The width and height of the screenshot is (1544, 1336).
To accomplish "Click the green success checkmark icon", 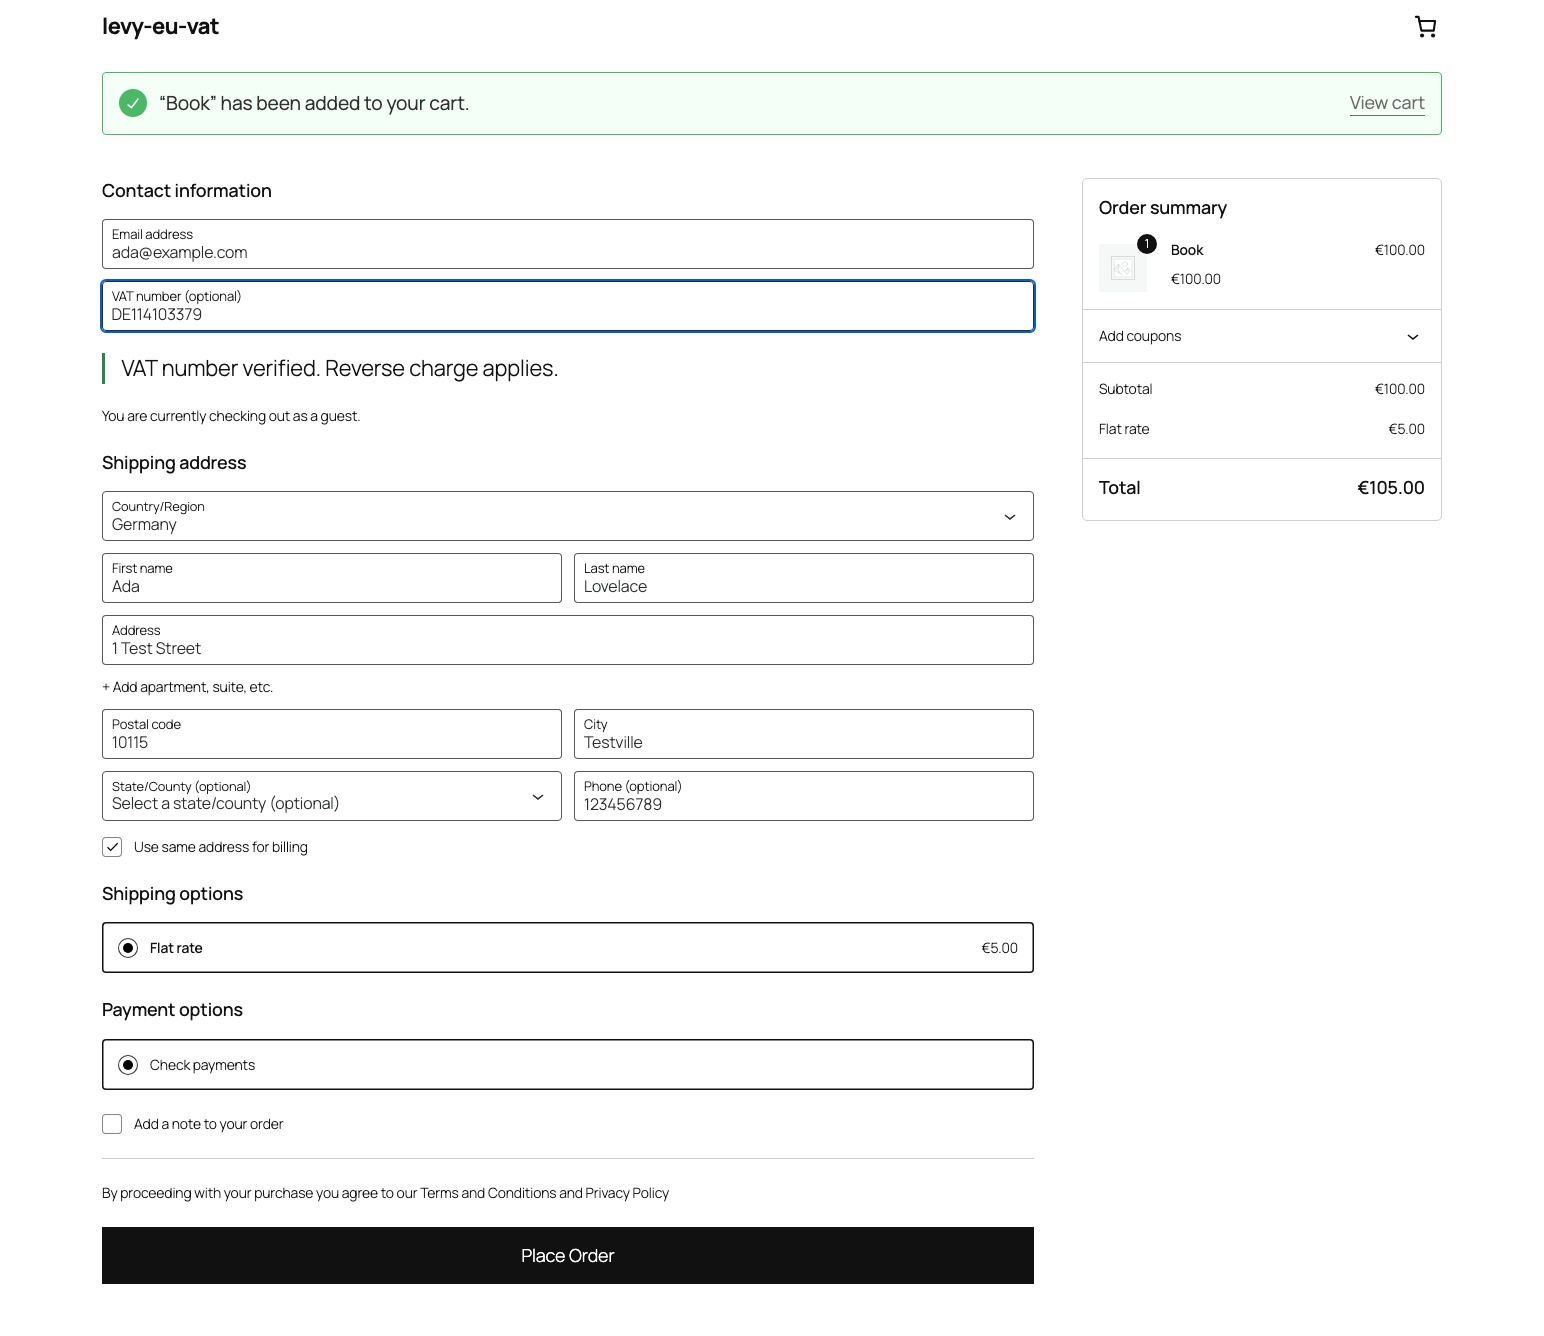I will tap(133, 103).
